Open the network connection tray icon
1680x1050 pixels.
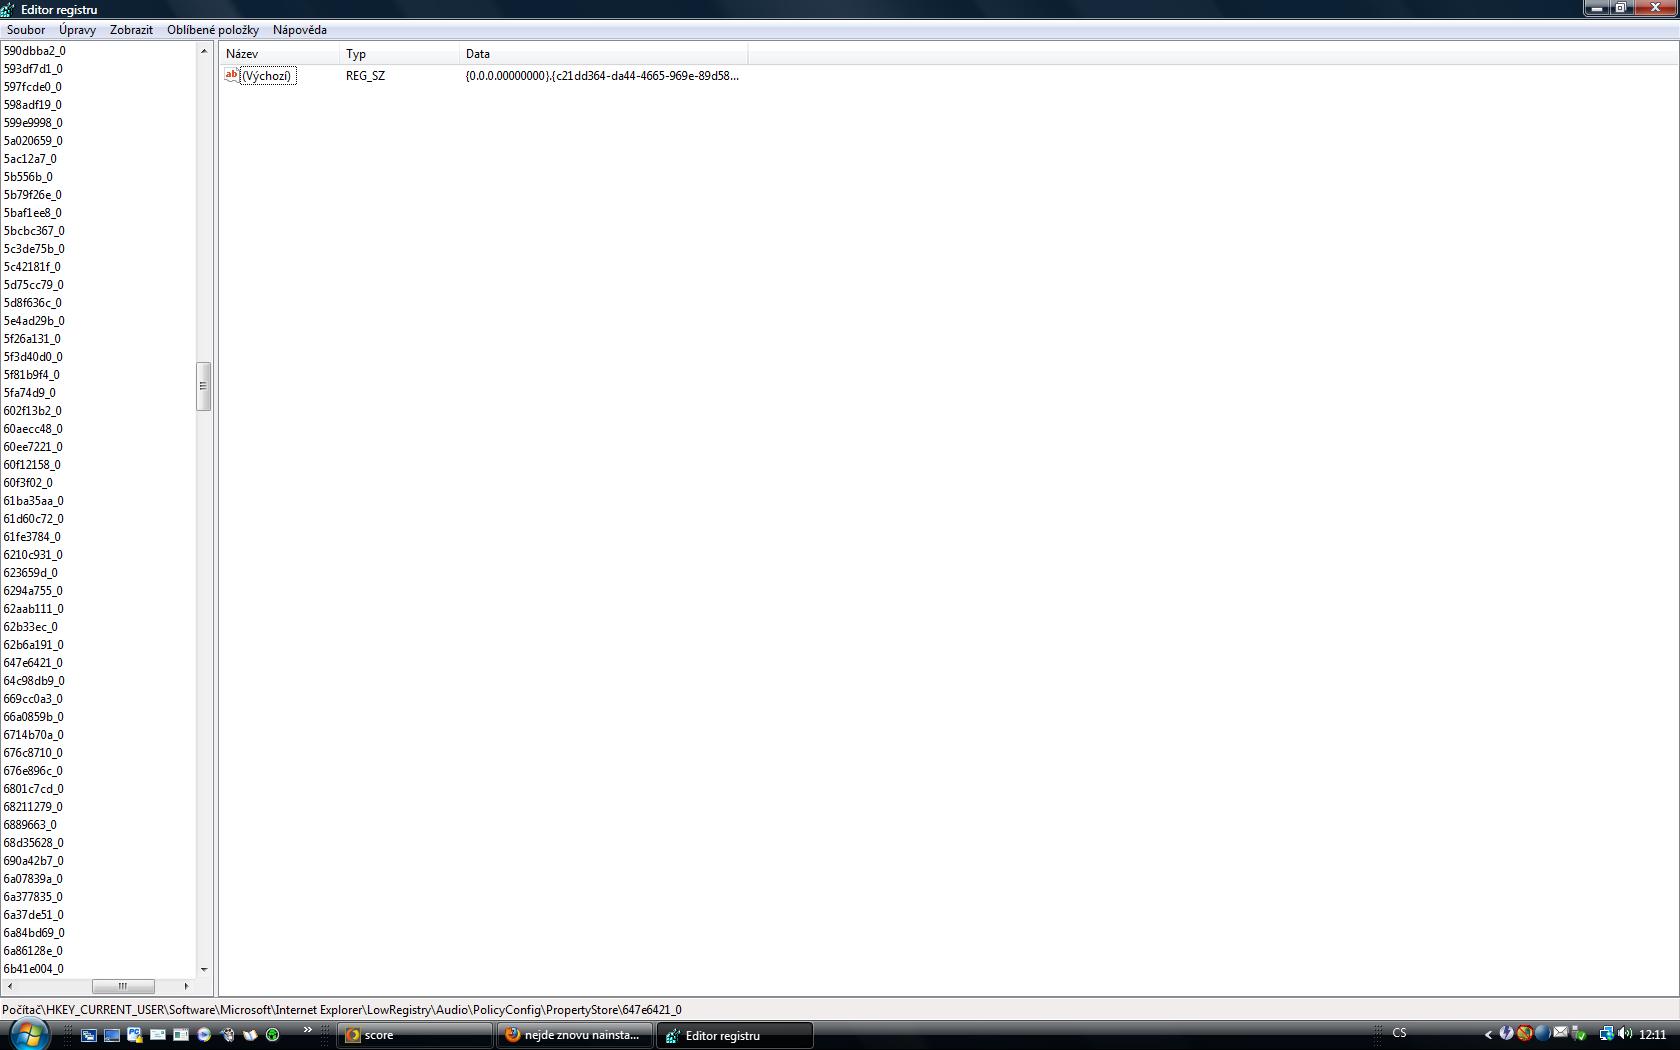[1607, 1033]
